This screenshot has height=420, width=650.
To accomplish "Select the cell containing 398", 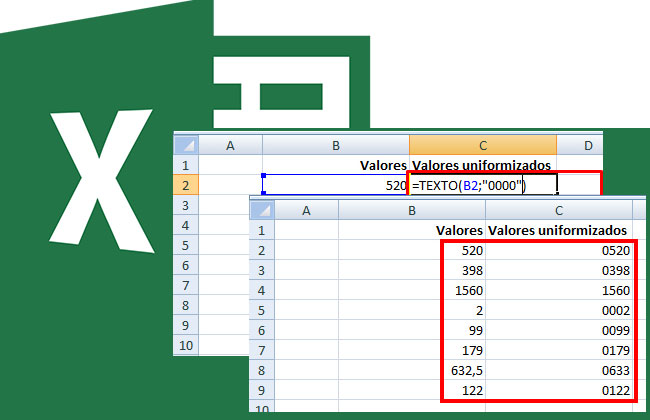I will [412, 270].
